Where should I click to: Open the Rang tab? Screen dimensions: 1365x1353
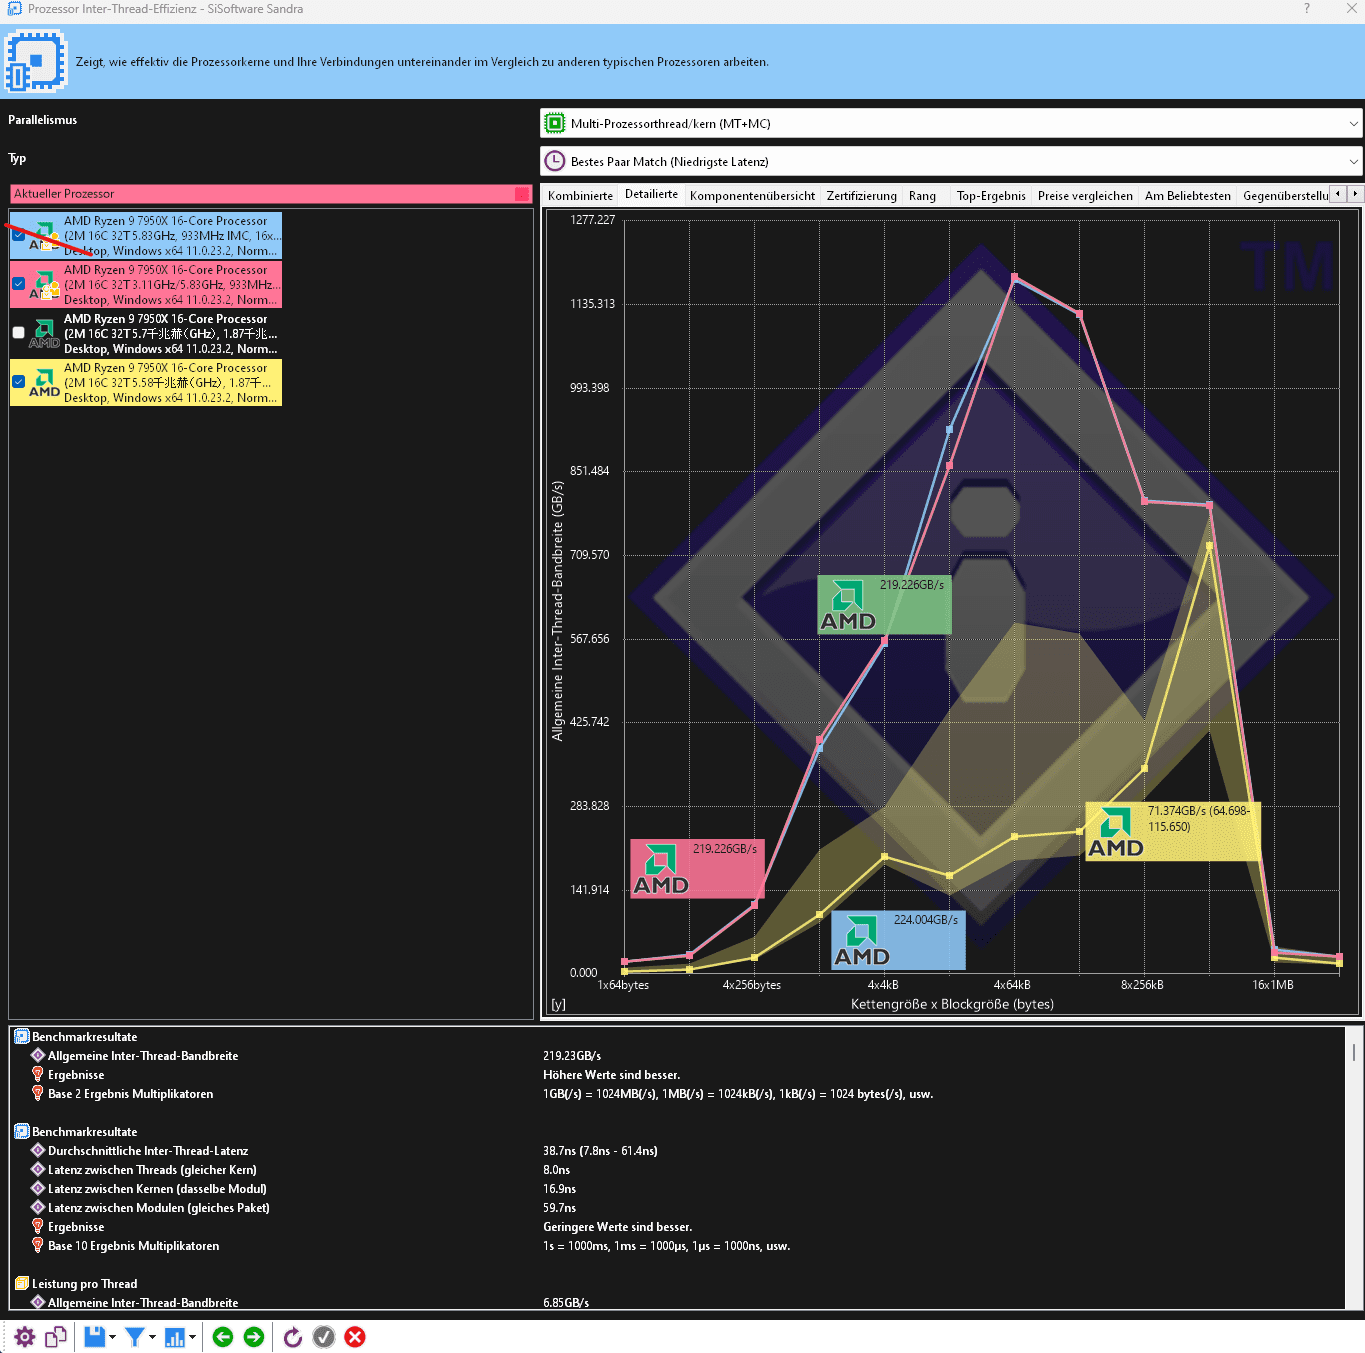922,196
